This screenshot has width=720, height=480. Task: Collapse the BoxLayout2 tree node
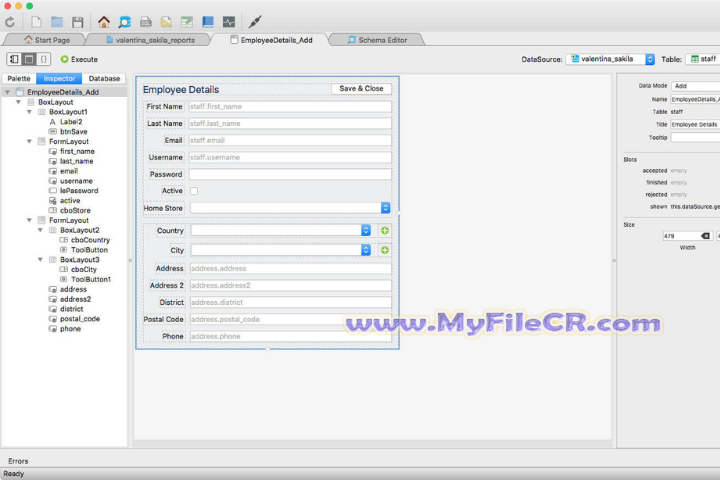point(40,230)
